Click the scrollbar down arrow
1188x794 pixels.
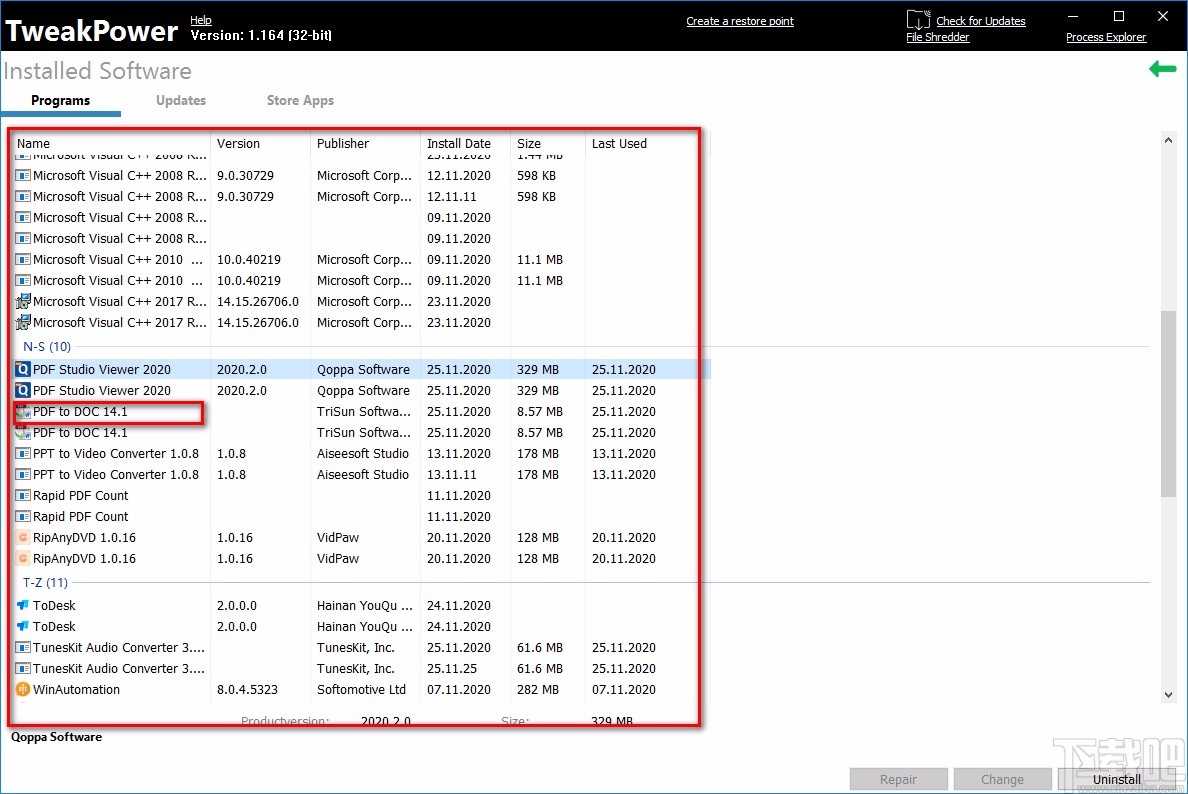tap(1168, 695)
